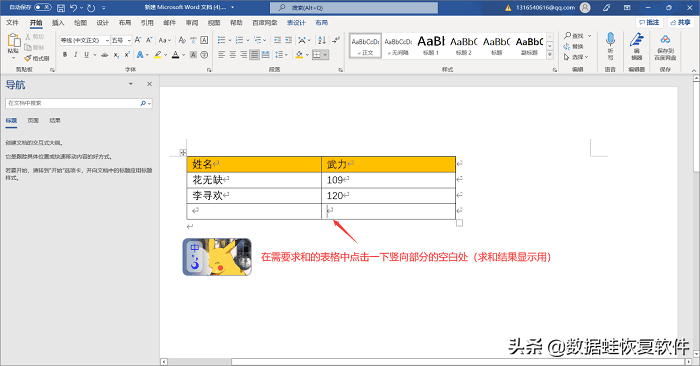The height and width of the screenshot is (366, 700).
Task: Click the cell containing 花无缺
Action: click(x=254, y=180)
